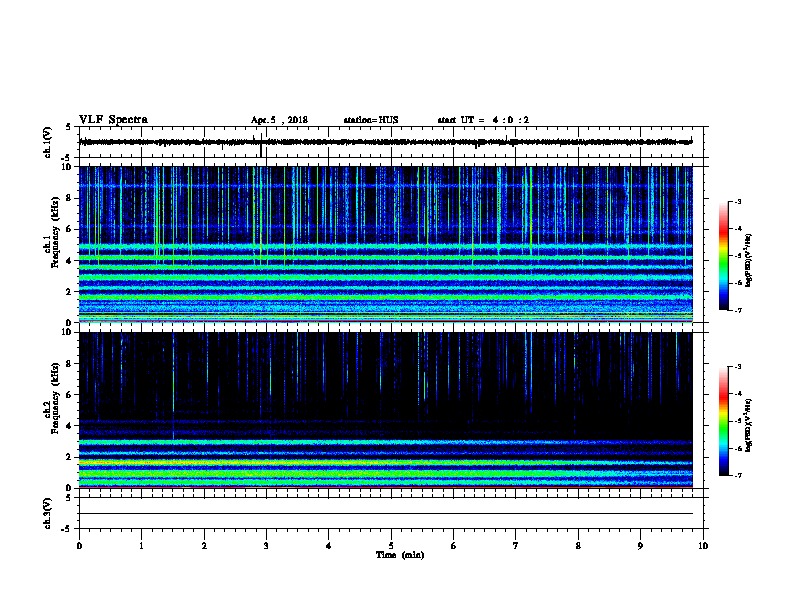The height and width of the screenshot is (612, 792).
Task: Click time axis tick label "3"
Action: point(266,546)
